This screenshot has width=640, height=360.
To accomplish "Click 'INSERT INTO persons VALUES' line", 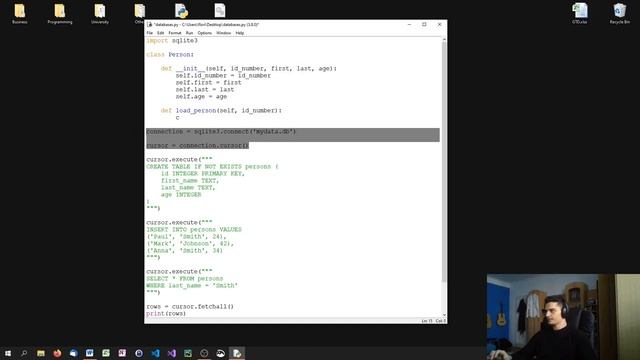I will click(194, 229).
